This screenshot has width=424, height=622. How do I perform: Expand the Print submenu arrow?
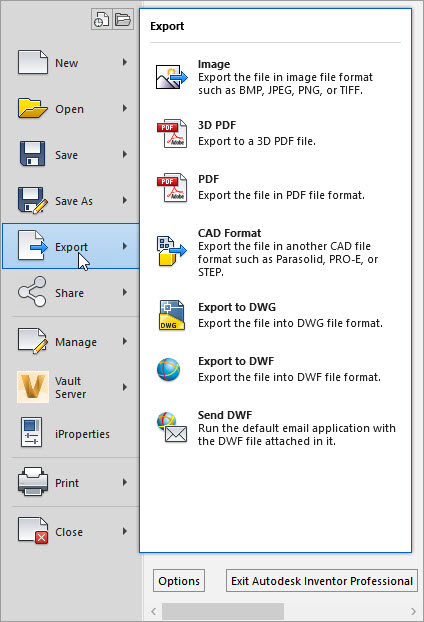(x=125, y=482)
